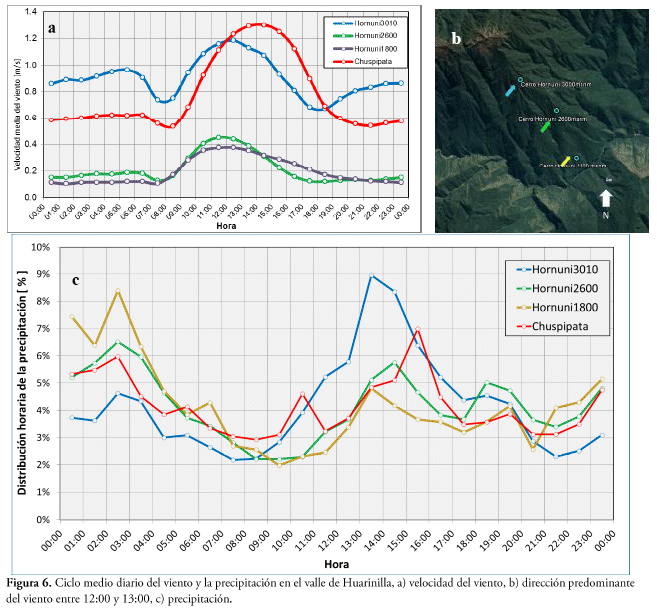This screenshot has width=657, height=609.
Task: Click the Cerro Hornuni 3000 msnm marker circle
Action: [x=521, y=79]
